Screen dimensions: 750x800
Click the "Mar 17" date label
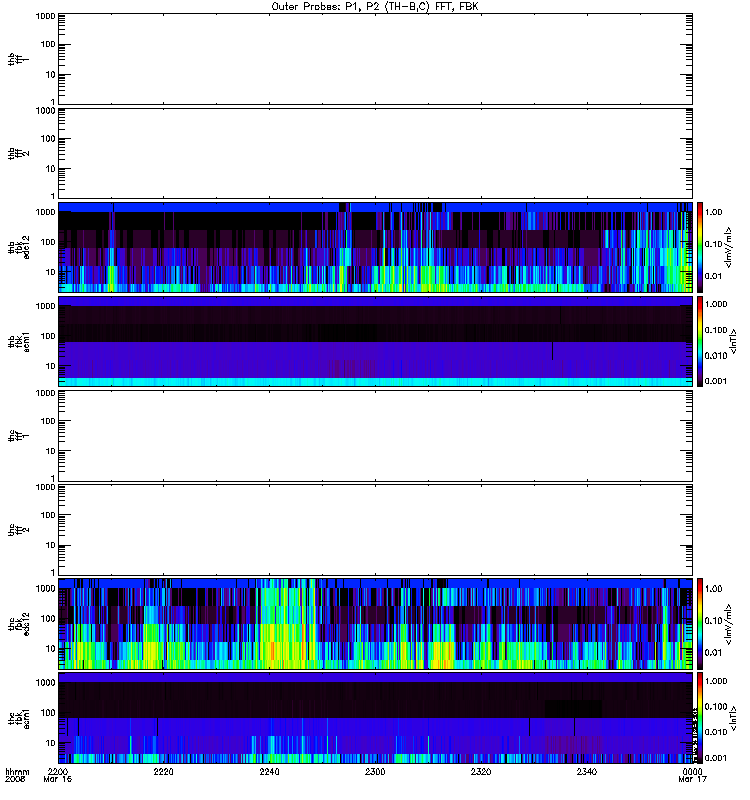(692, 779)
